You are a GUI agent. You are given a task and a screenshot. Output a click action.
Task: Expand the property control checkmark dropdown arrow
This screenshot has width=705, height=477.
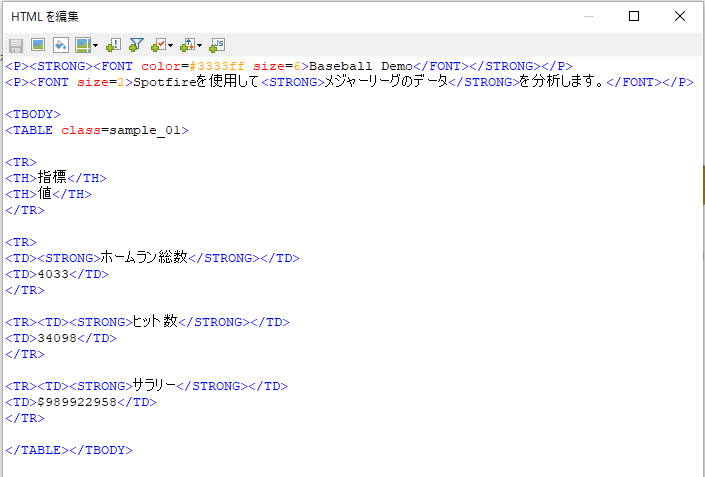pyautogui.click(x=170, y=45)
